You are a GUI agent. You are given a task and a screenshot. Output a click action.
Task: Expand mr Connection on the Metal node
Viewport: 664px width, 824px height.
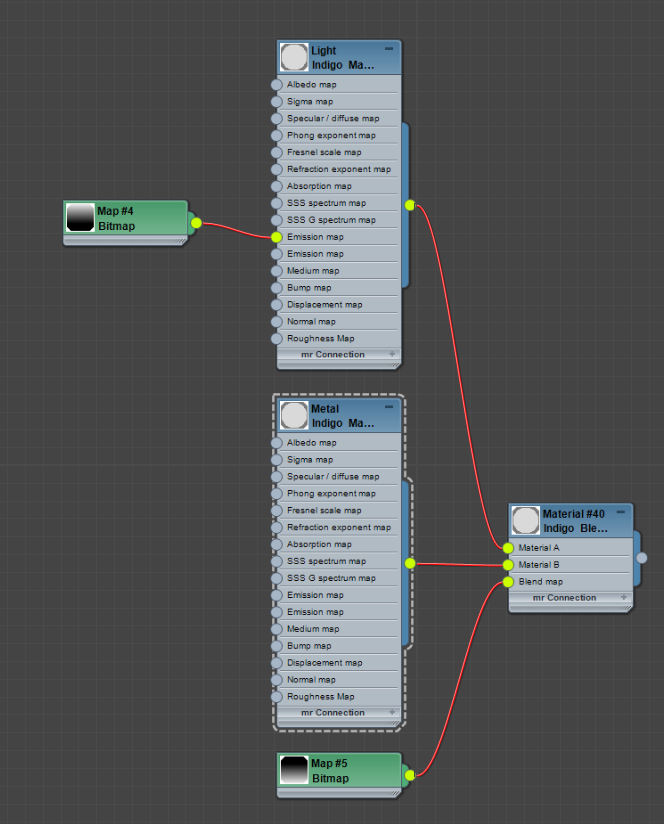[392, 712]
